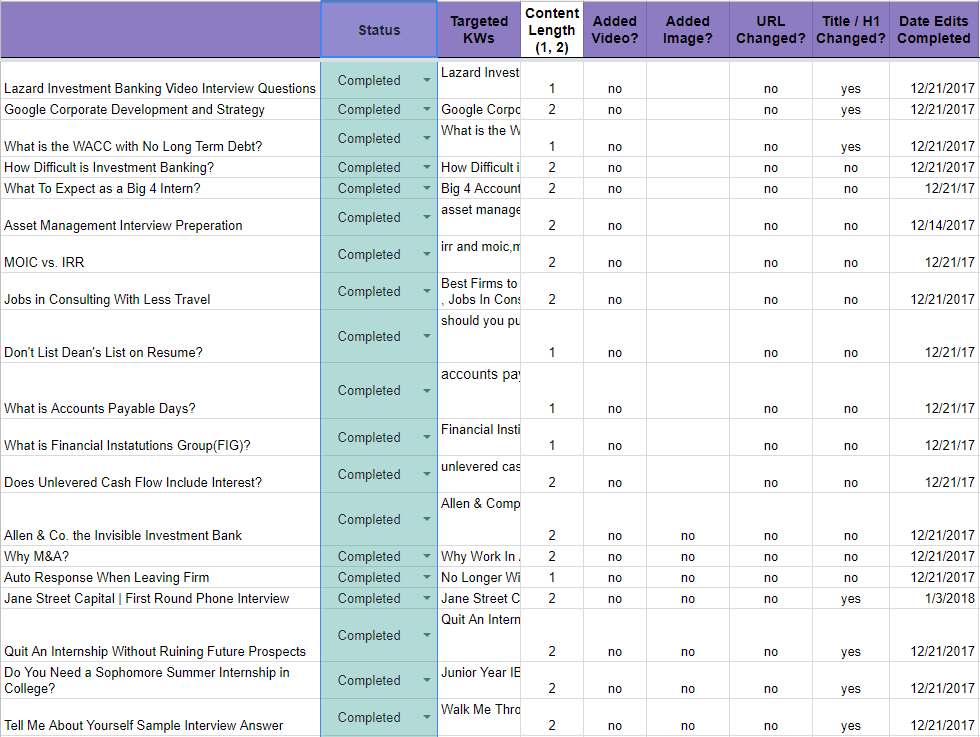Click the yes cell for Google Corporate Development Title/H1
The width and height of the screenshot is (980, 737).
pos(850,109)
